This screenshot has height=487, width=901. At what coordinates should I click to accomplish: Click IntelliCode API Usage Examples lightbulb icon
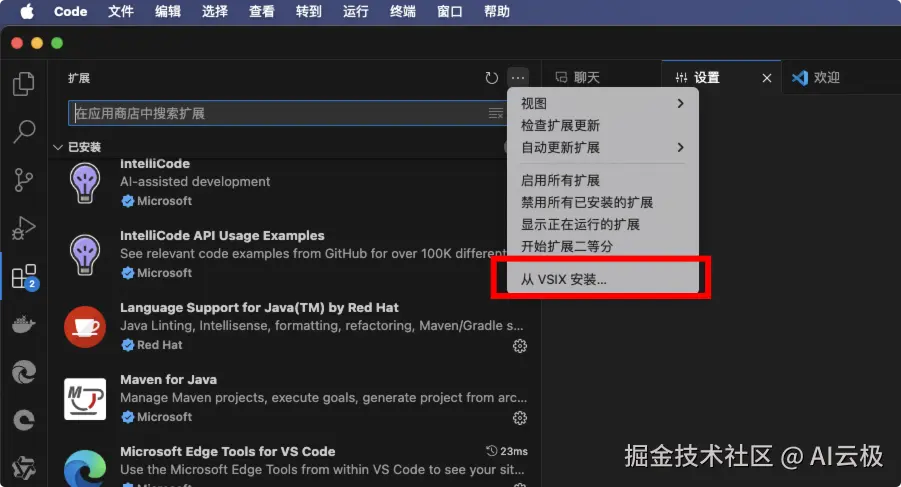coord(85,255)
